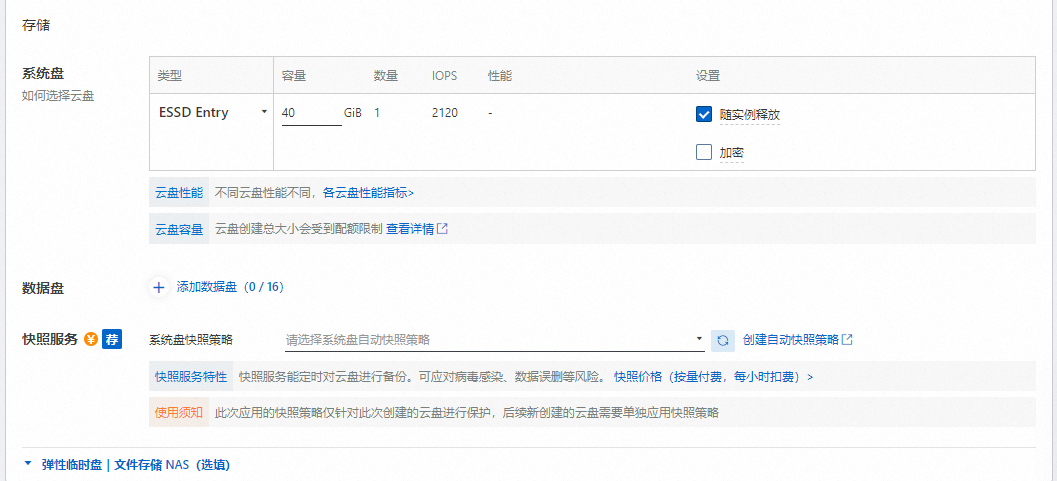Open the 快照价格 pricing link
Viewport: 1057px width, 481px height.
(713, 377)
